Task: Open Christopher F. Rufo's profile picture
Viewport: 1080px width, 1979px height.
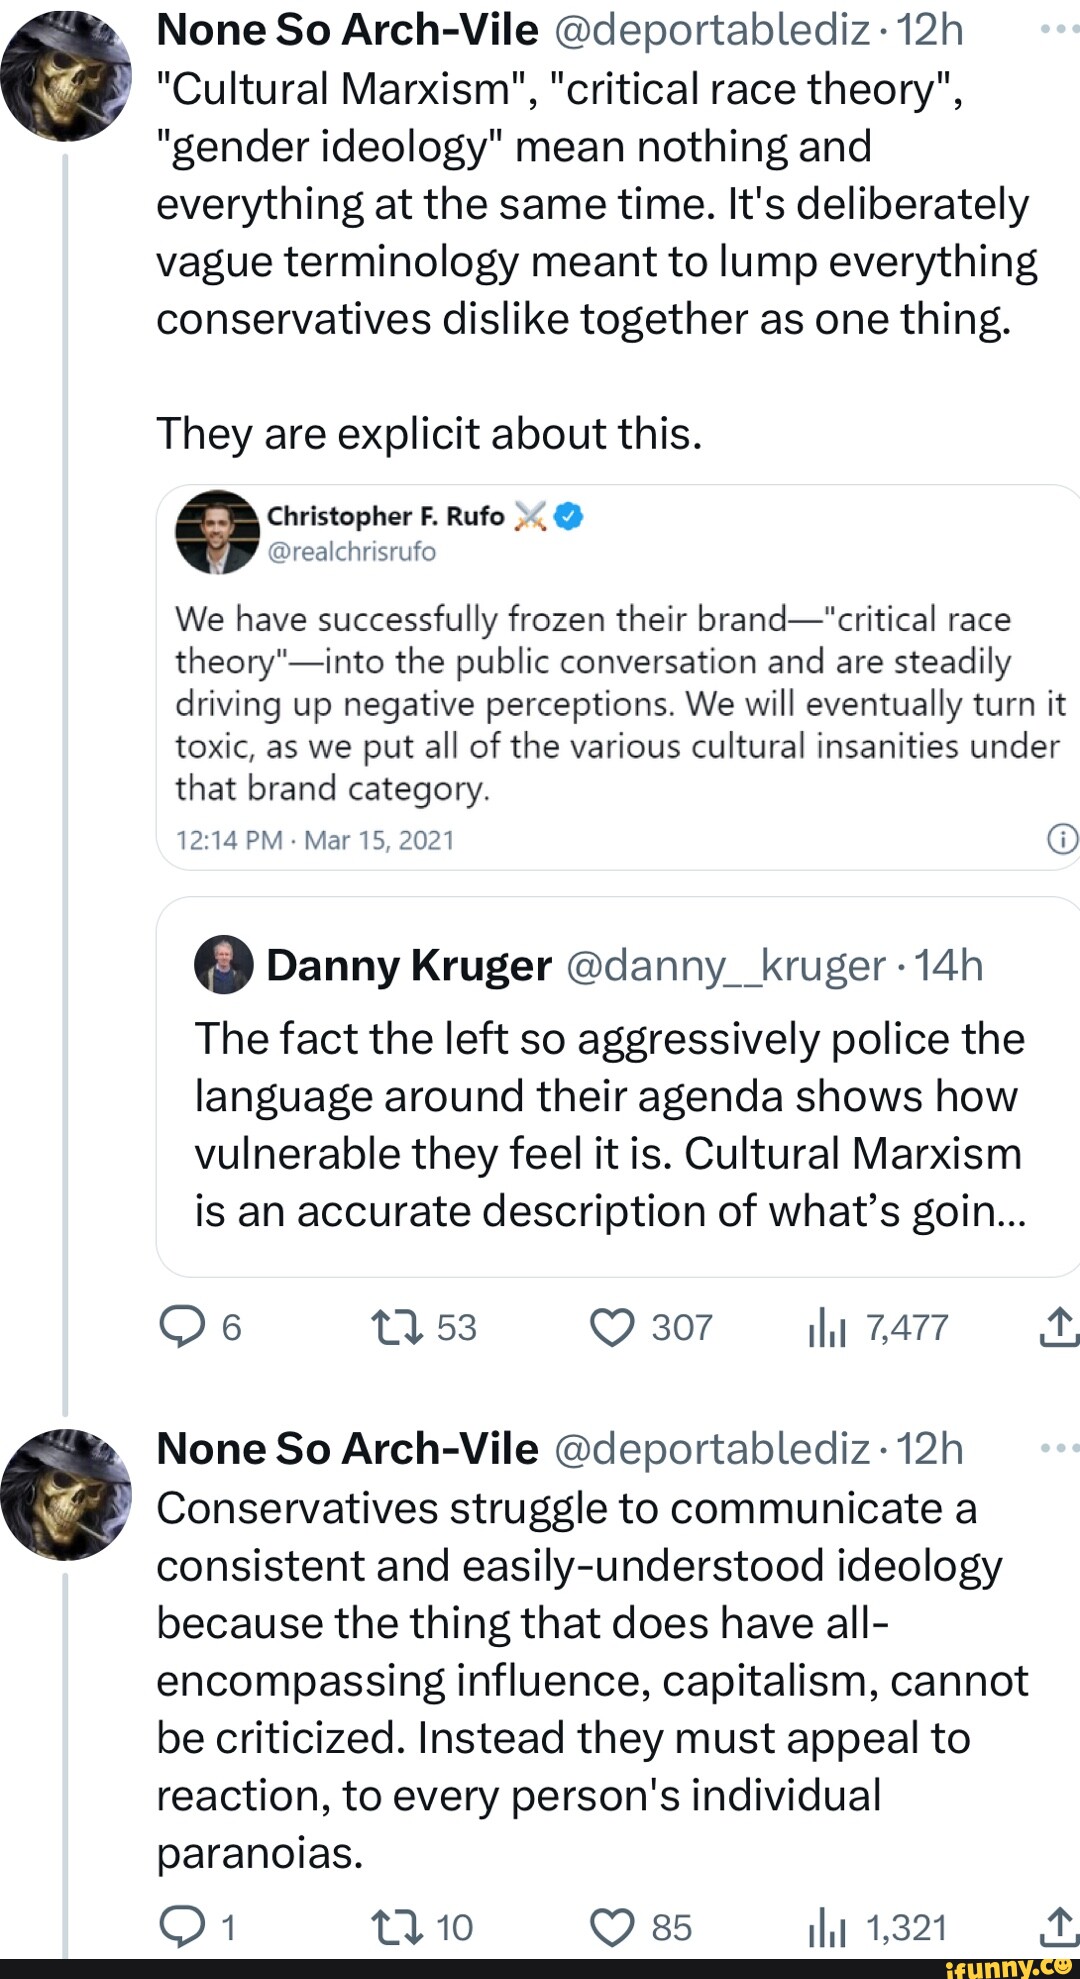Action: click(217, 531)
